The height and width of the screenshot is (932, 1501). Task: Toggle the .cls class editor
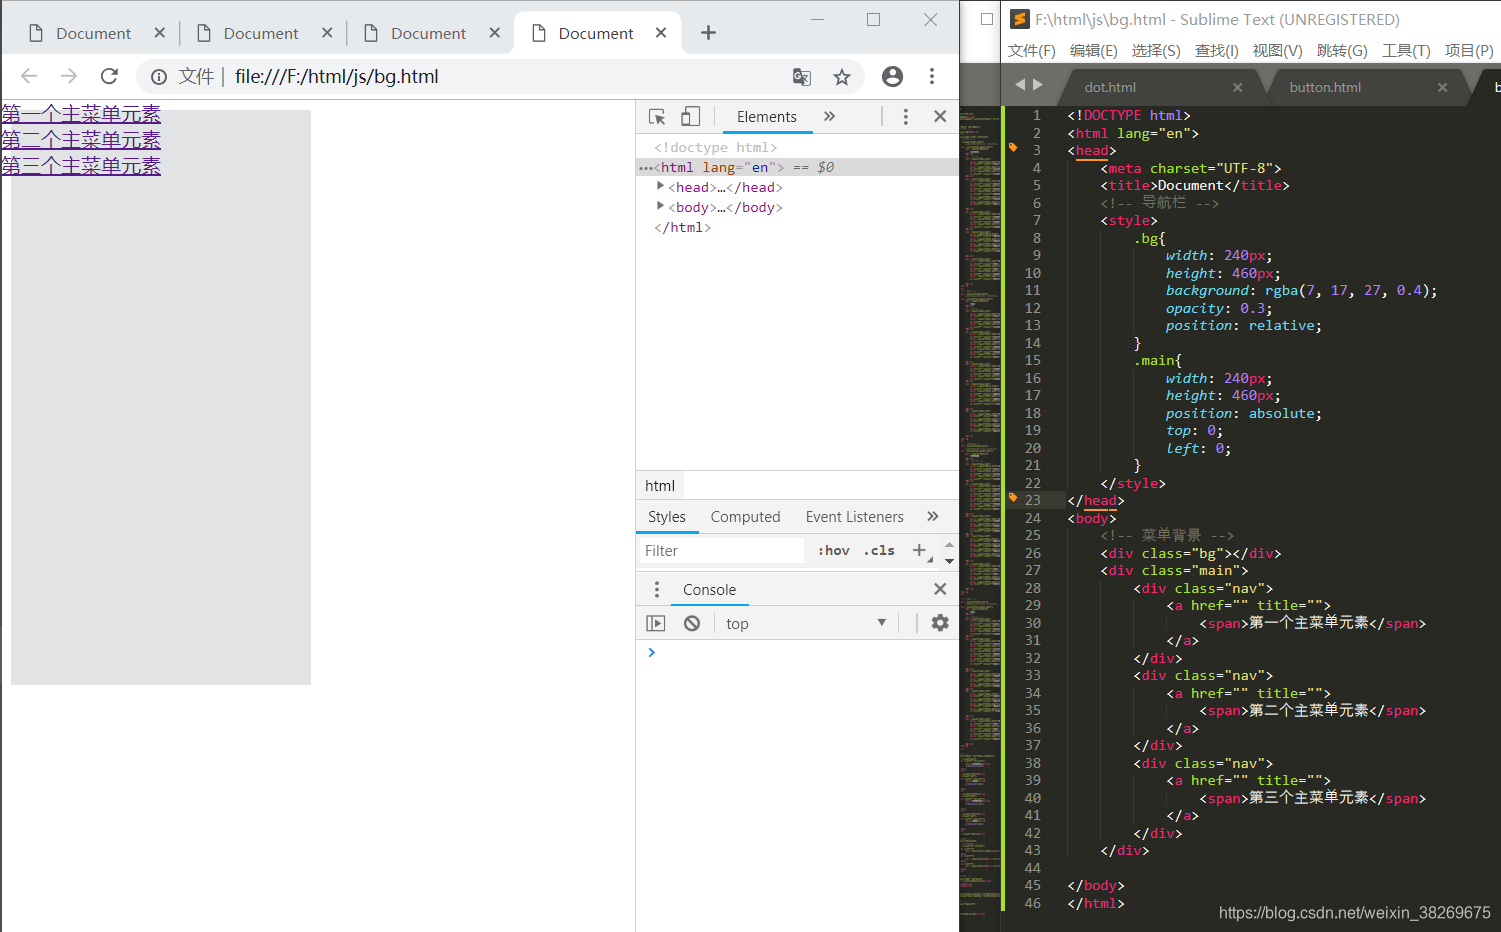[880, 550]
